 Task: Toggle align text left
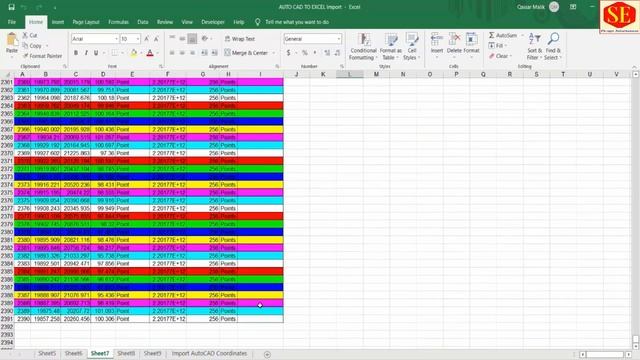[x=172, y=53]
